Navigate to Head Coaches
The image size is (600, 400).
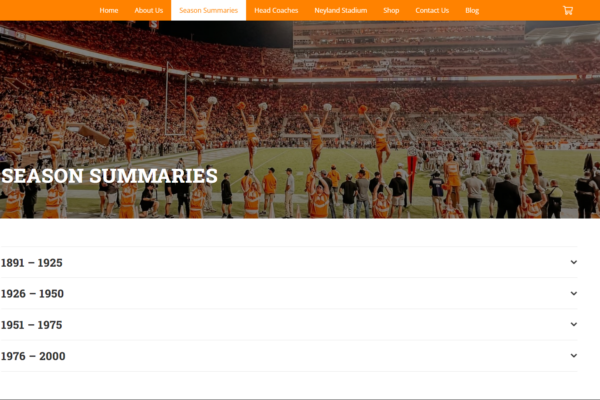tap(276, 10)
